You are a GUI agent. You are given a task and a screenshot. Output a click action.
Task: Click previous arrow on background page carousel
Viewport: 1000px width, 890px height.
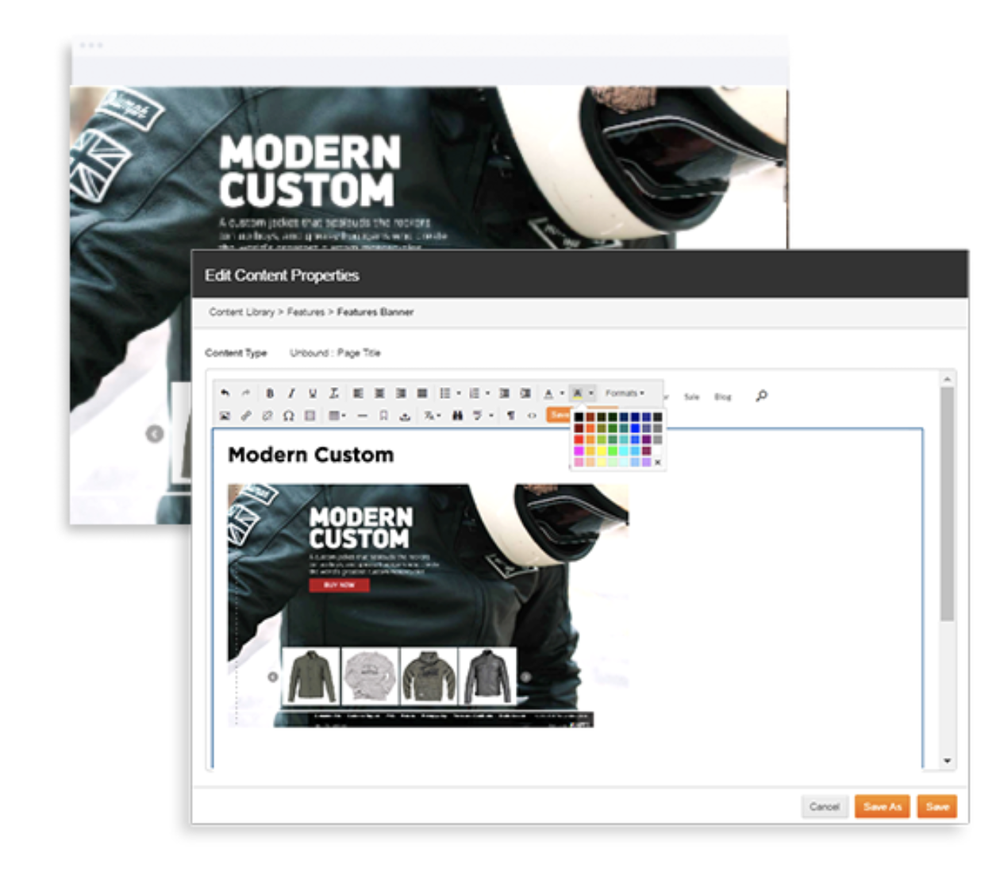point(154,434)
